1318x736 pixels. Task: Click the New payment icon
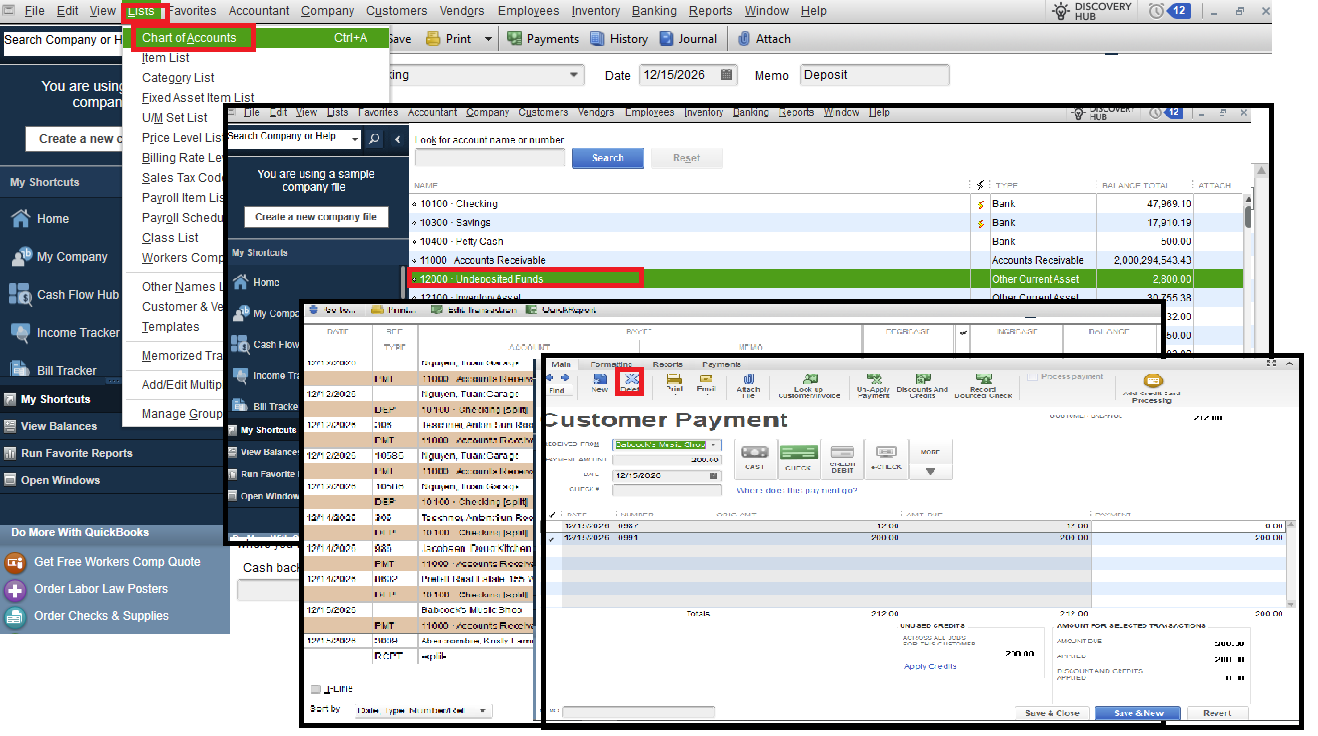[599, 381]
